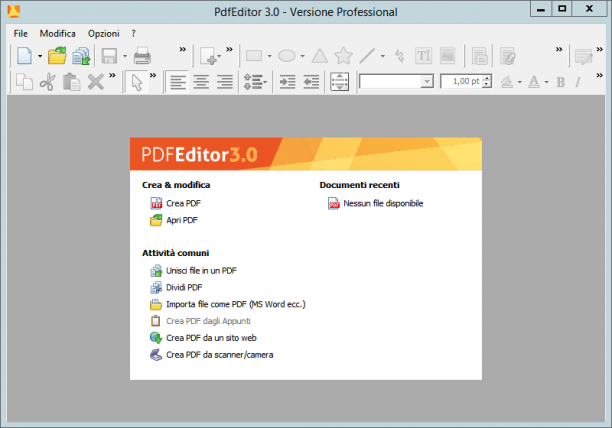Toggle left text alignment
This screenshot has height=428, width=612.
(178, 82)
